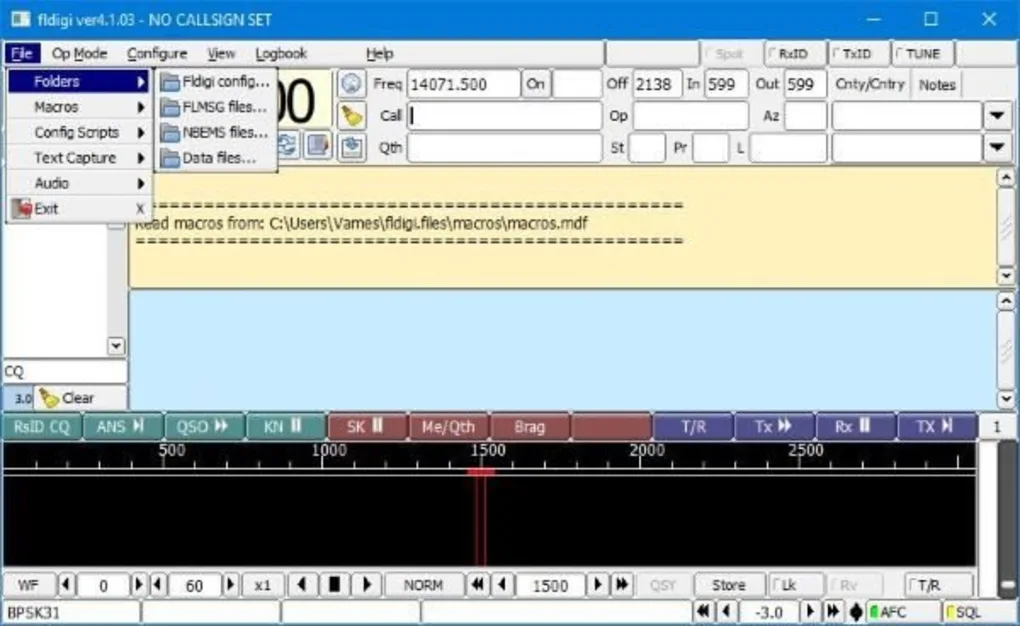Image resolution: width=1020 pixels, height=626 pixels.
Task: Click the save QSO icon beside Qth
Action: coord(350,147)
